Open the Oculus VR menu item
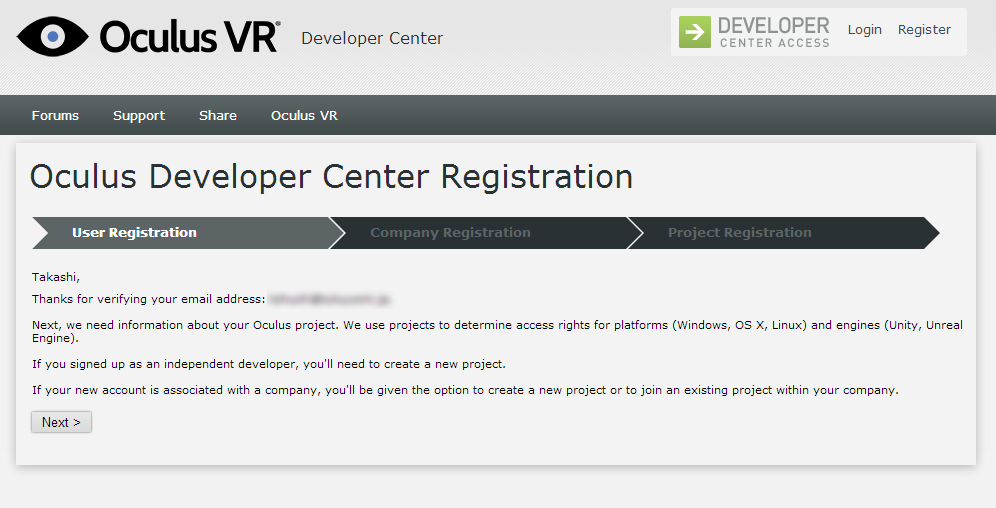The height and width of the screenshot is (508, 996). point(304,116)
